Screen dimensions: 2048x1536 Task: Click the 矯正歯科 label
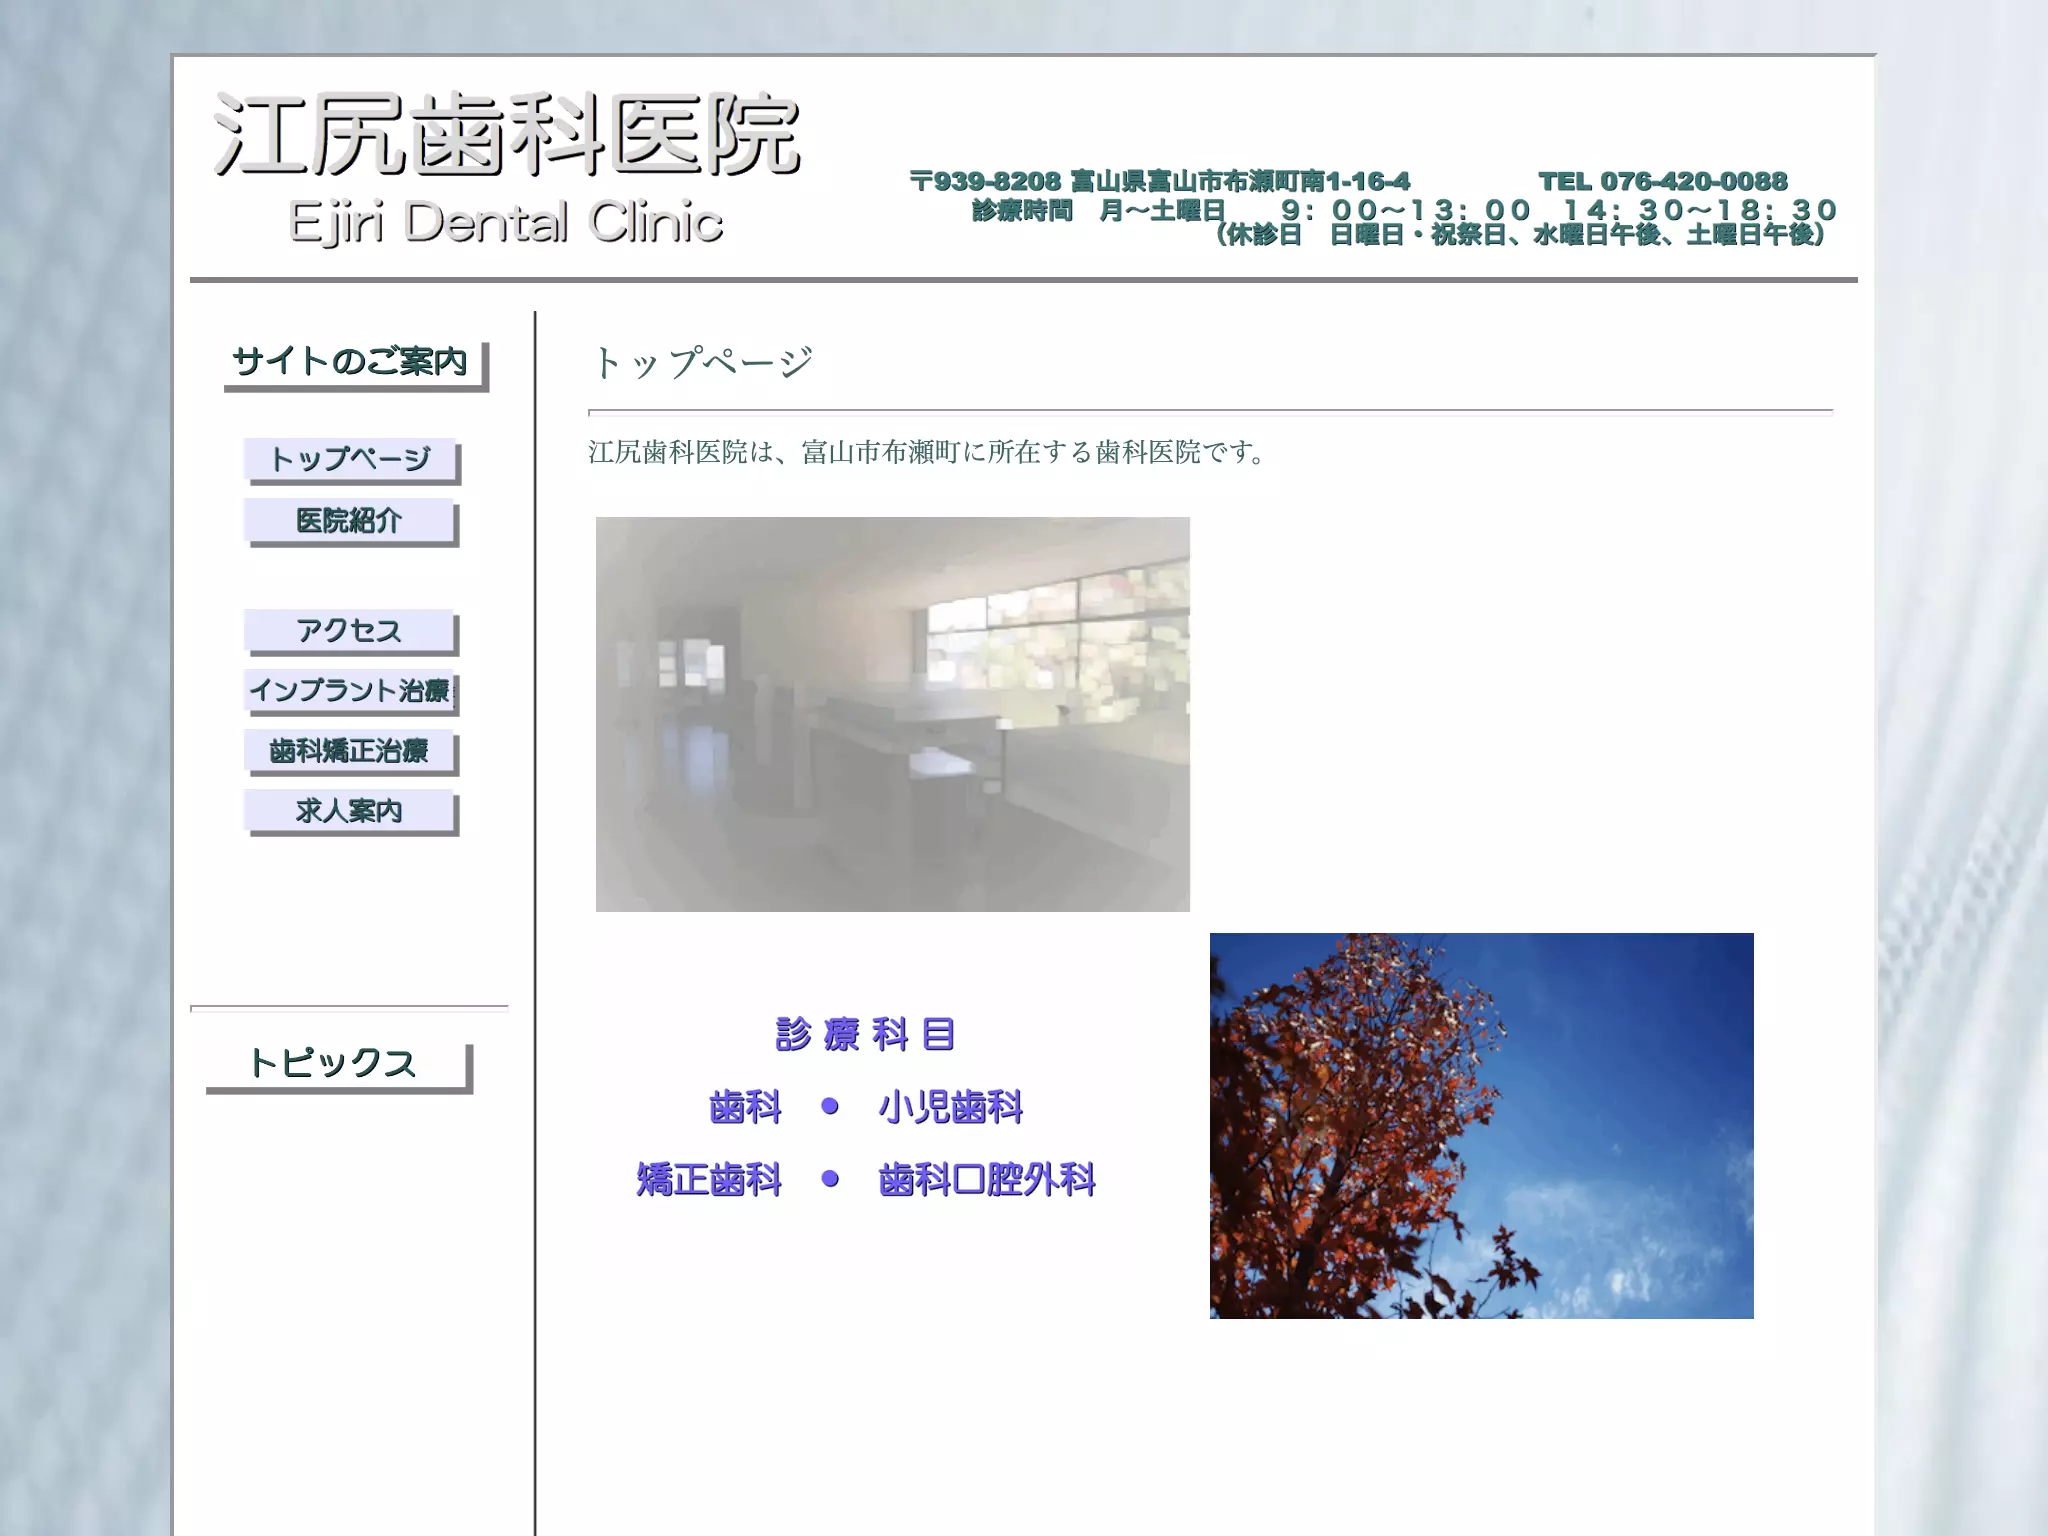pos(710,1180)
